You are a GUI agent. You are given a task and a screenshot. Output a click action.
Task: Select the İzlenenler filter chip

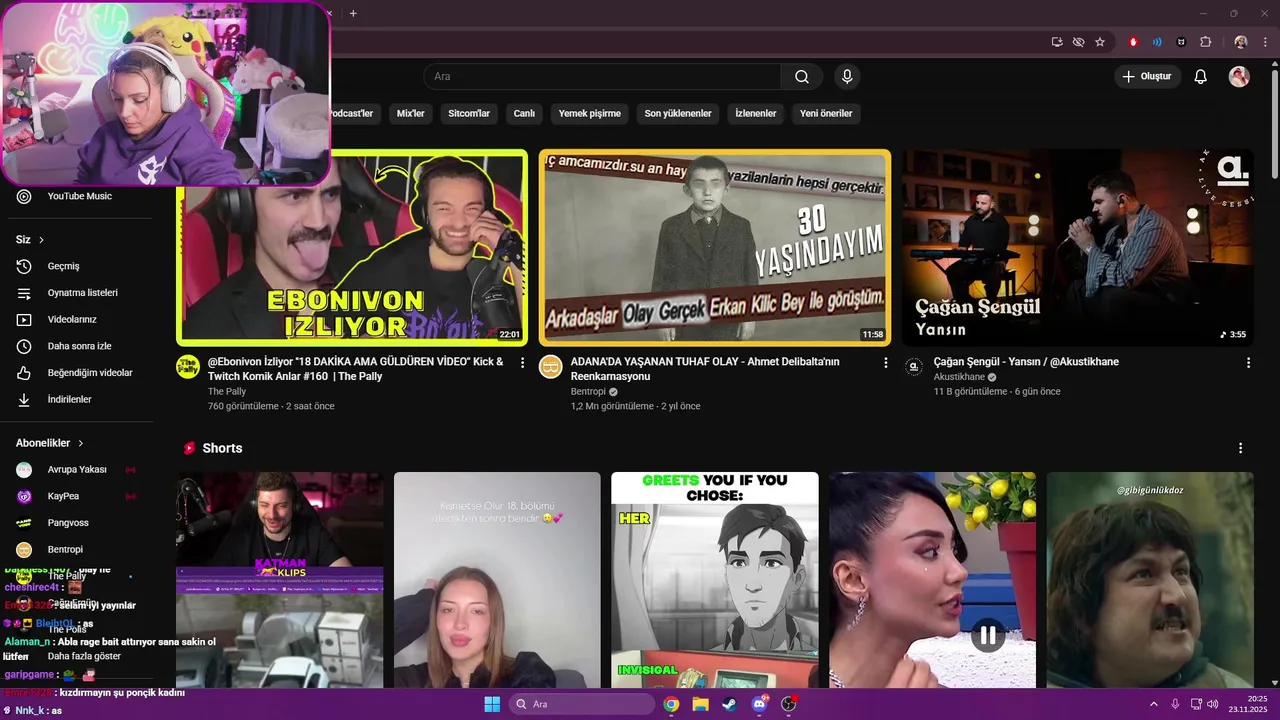(x=755, y=114)
